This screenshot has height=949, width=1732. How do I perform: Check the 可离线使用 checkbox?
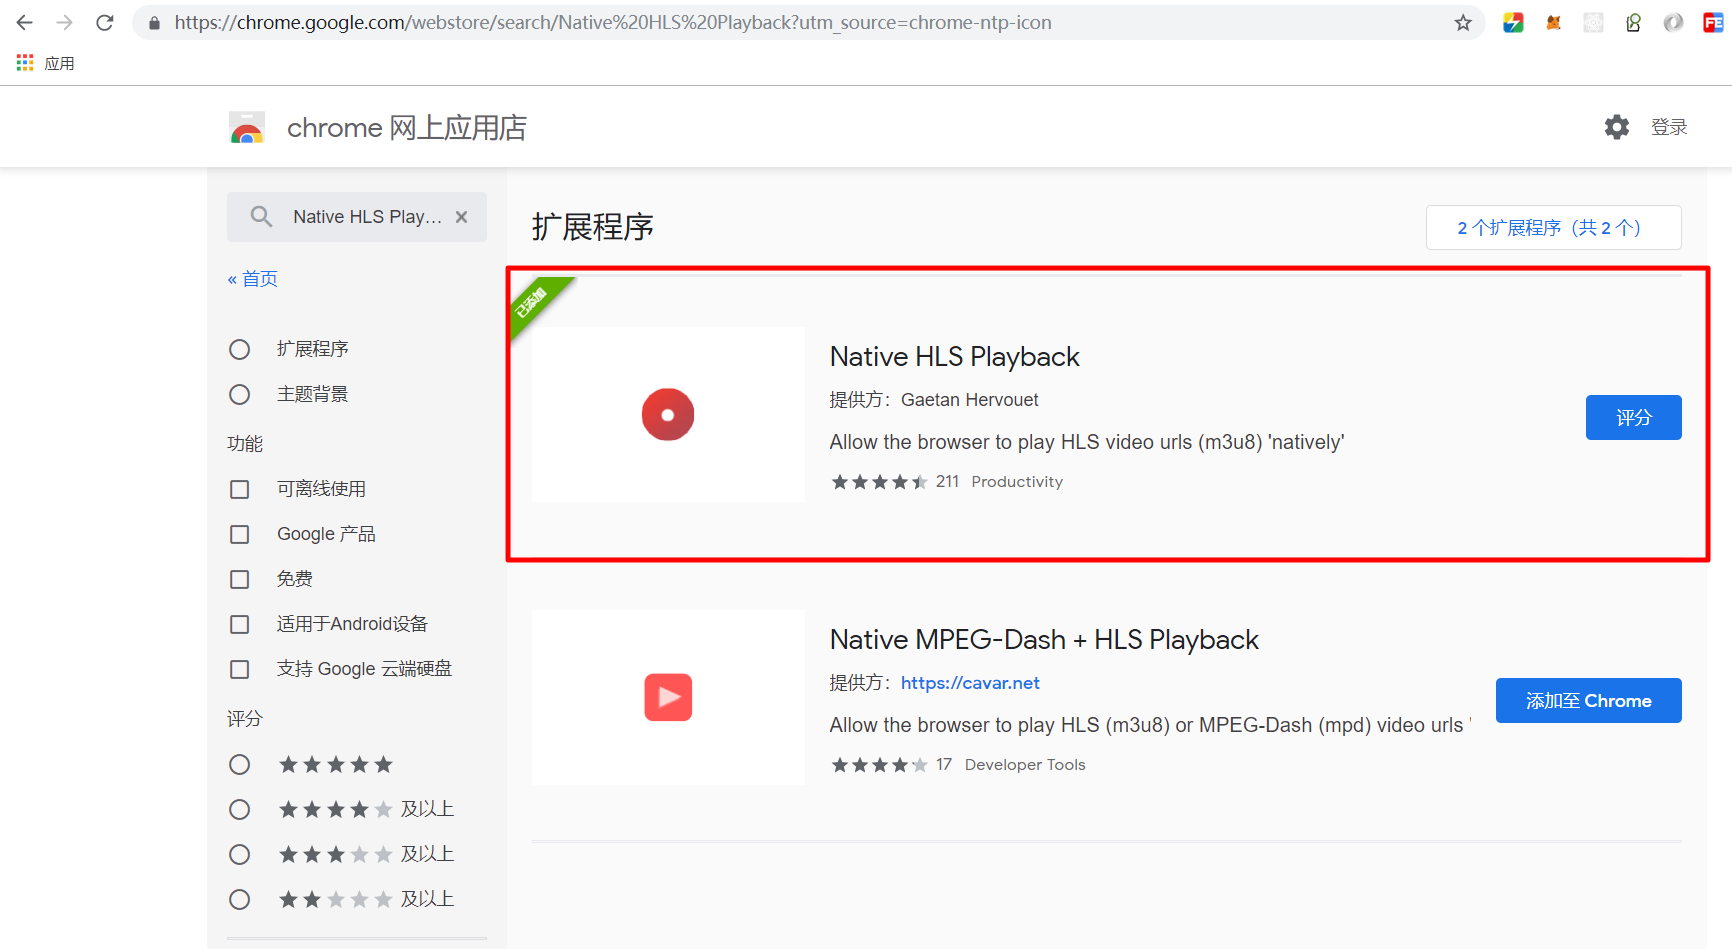point(240,489)
